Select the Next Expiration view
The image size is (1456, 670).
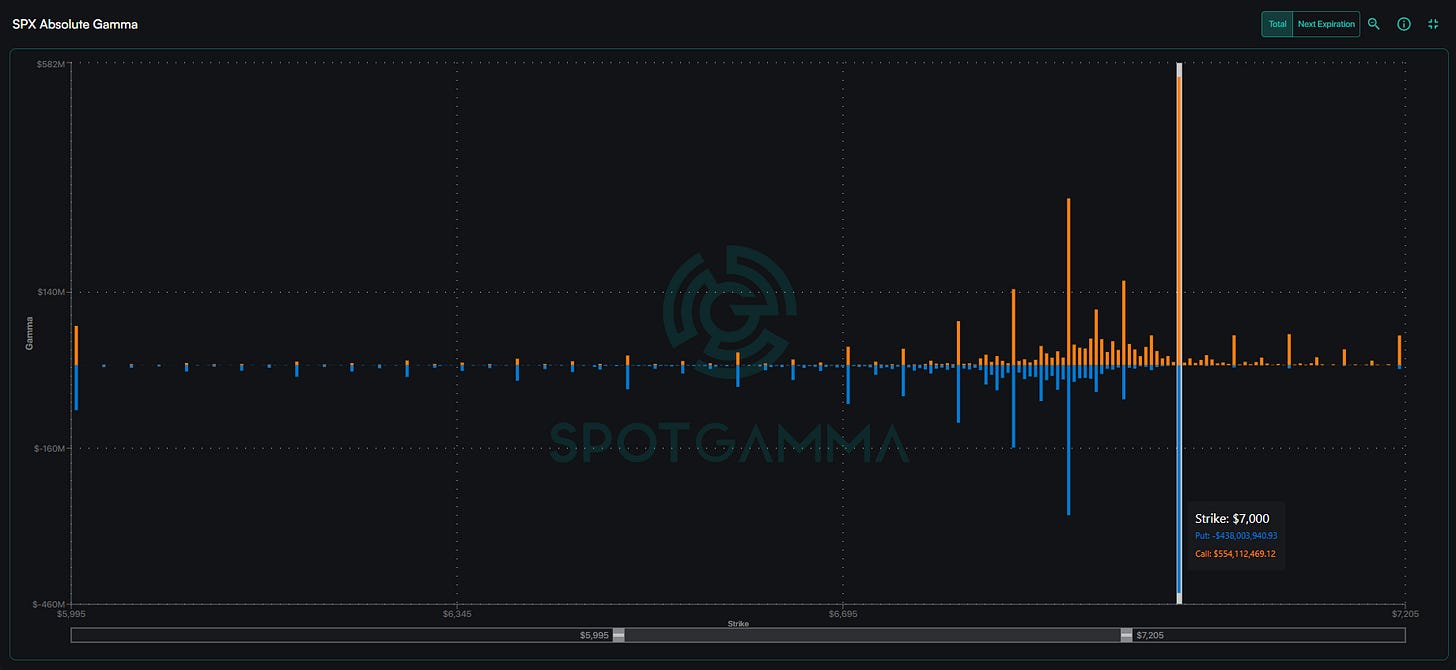pyautogui.click(x=1326, y=24)
